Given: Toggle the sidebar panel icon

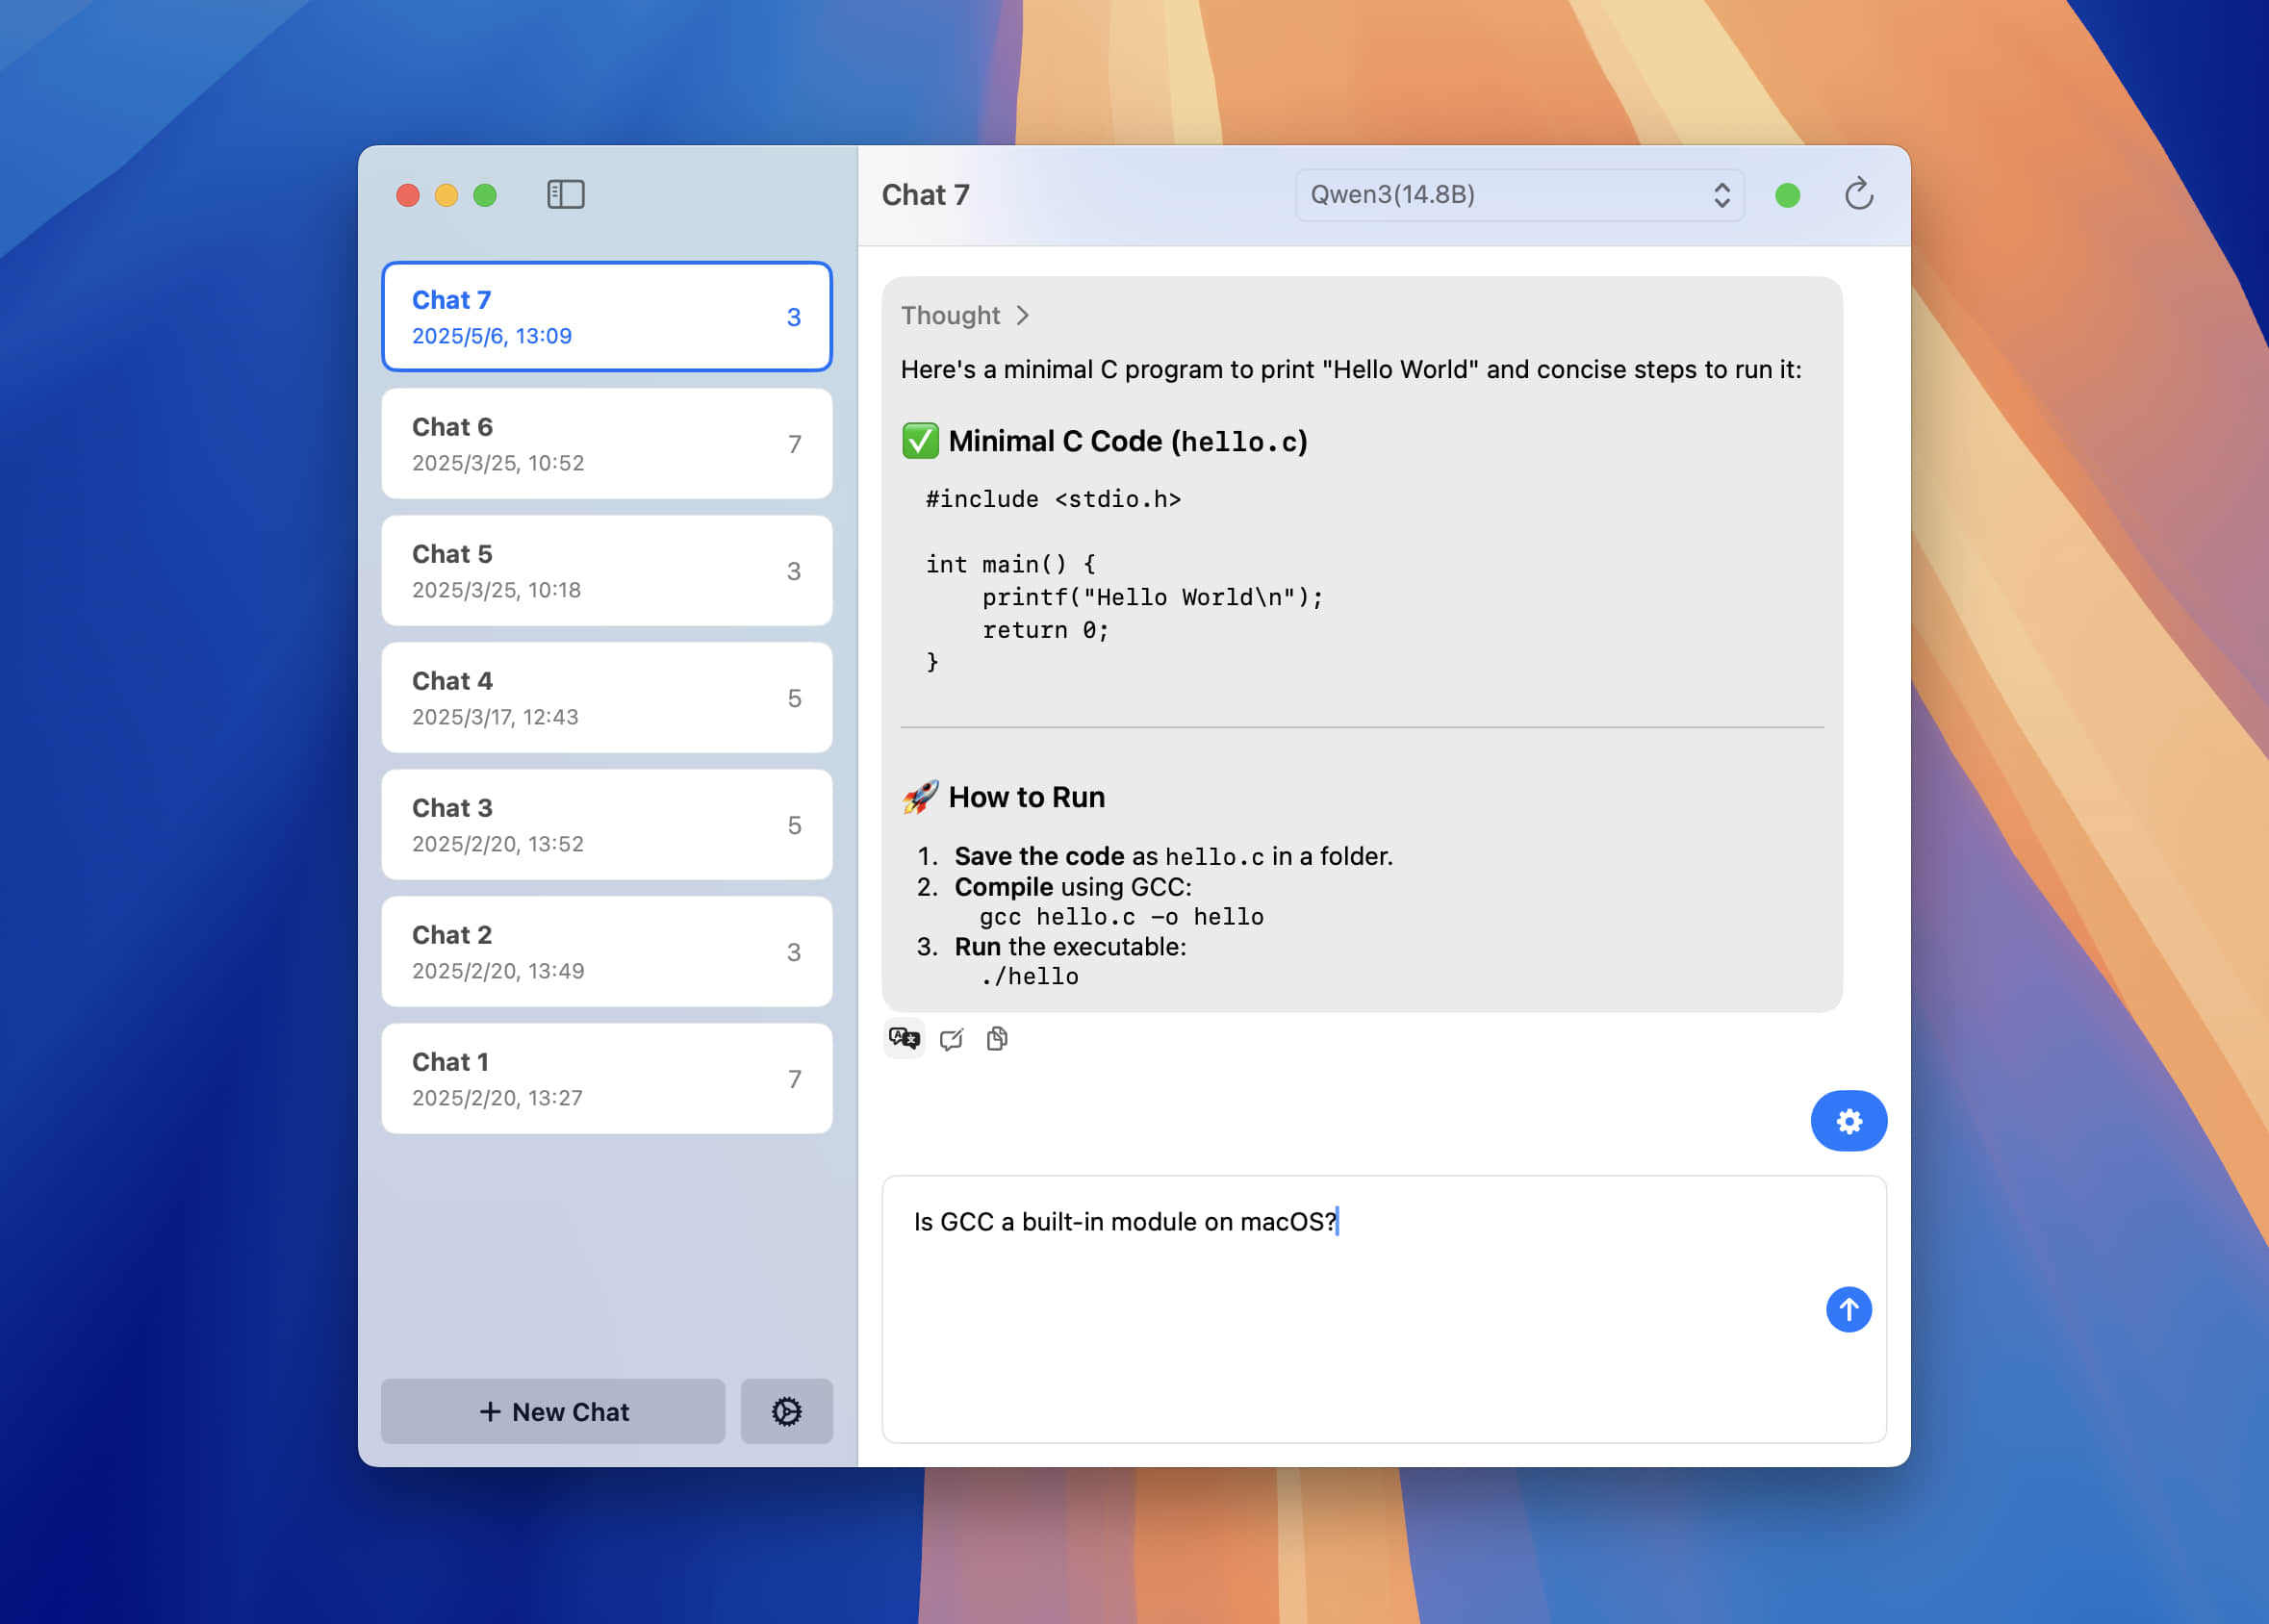Looking at the screenshot, I should [565, 194].
